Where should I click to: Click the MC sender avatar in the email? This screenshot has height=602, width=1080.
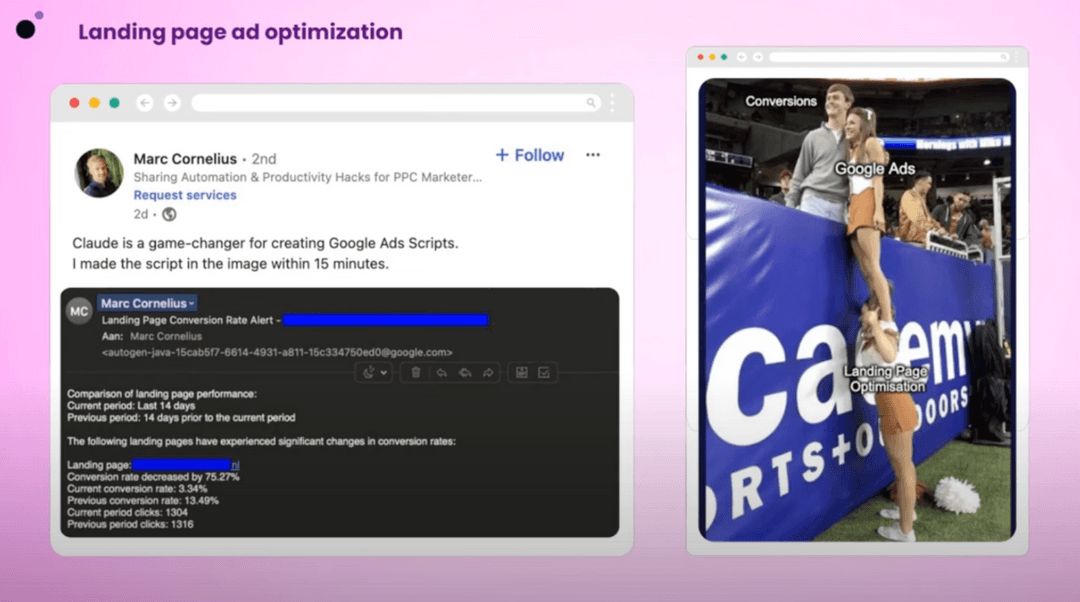coord(79,311)
